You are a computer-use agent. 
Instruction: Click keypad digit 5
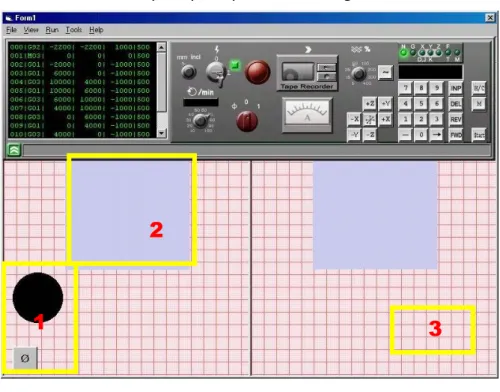tap(421, 104)
